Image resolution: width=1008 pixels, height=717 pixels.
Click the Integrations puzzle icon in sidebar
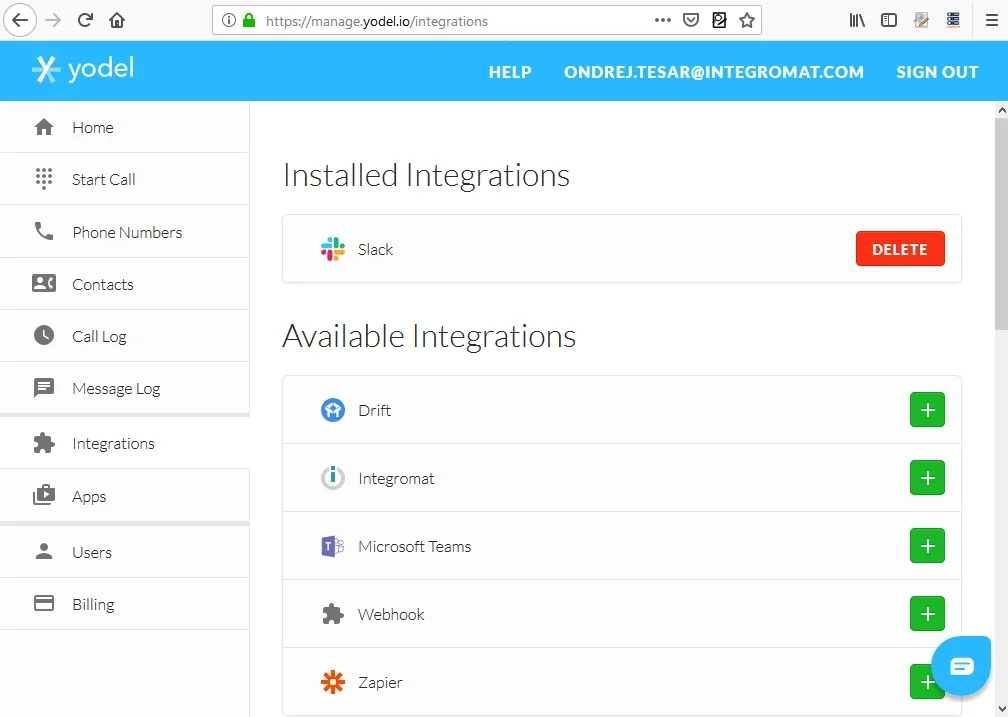coord(44,443)
